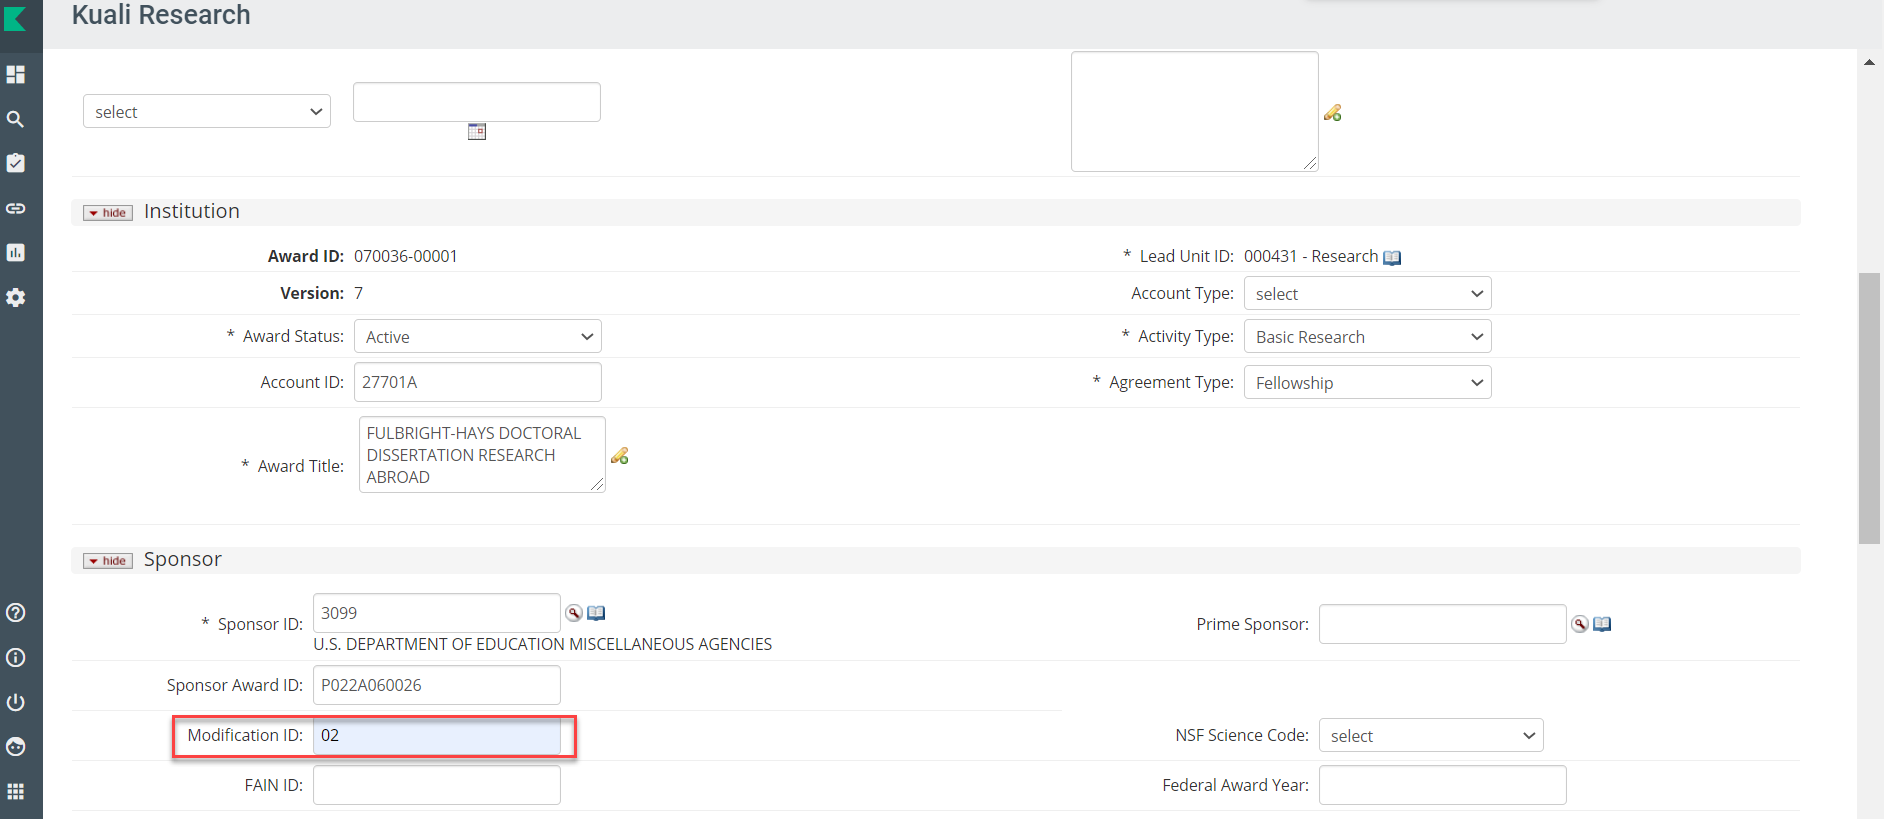Click the user face icon in sidebar
Screen dimensions: 1884x819
click(15, 746)
